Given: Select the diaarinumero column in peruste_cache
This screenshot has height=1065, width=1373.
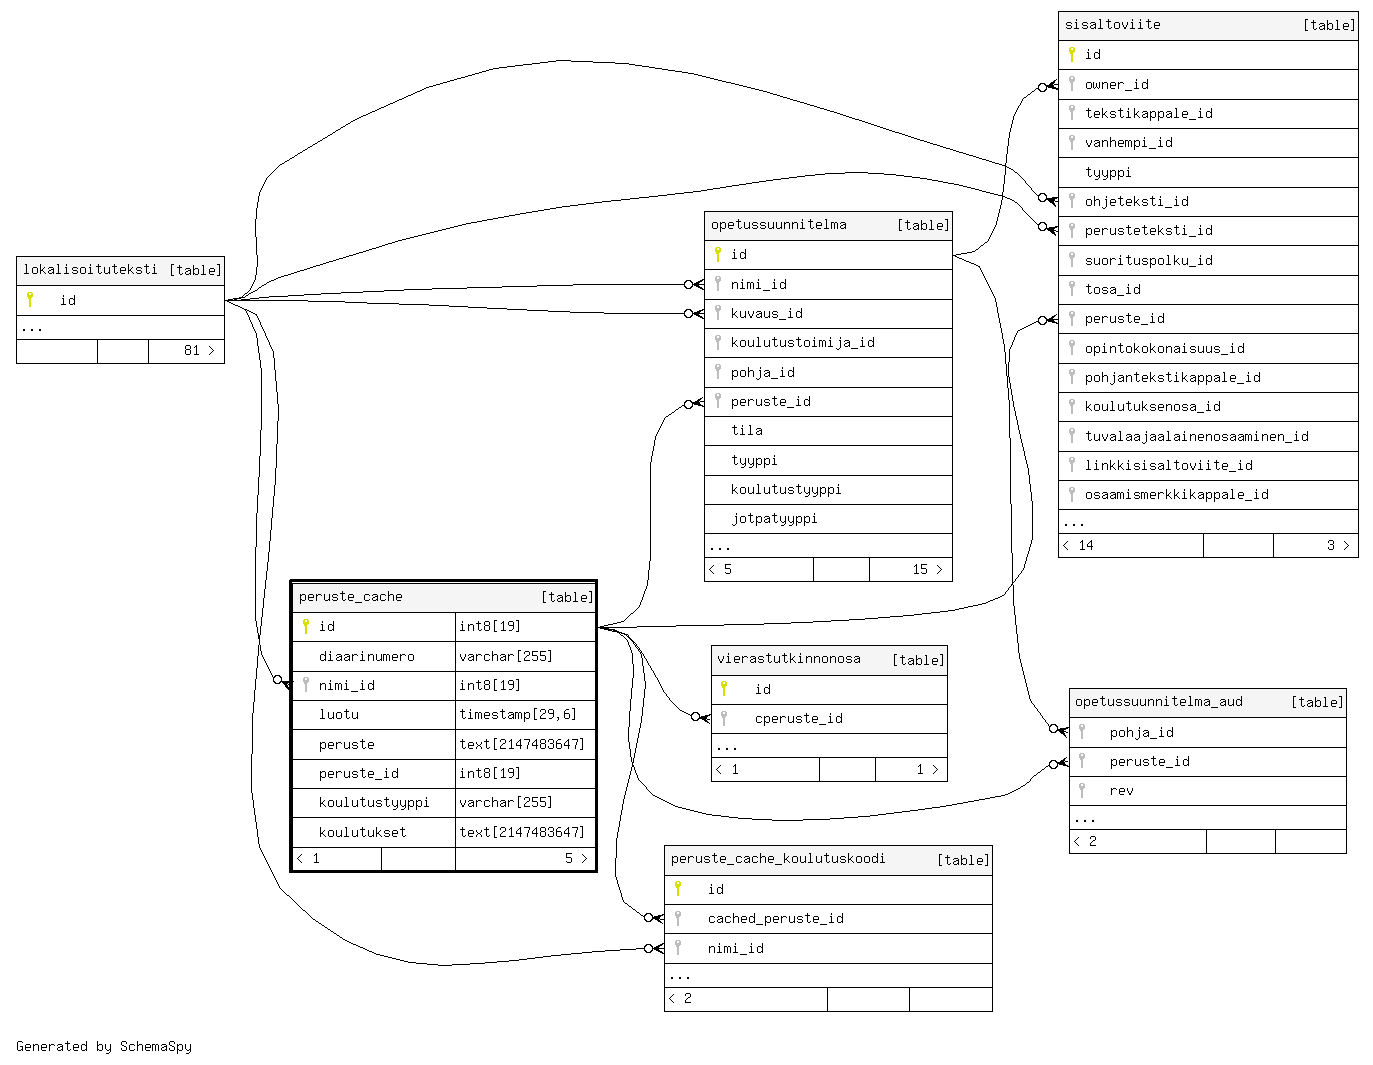Looking at the screenshot, I should pos(366,656).
